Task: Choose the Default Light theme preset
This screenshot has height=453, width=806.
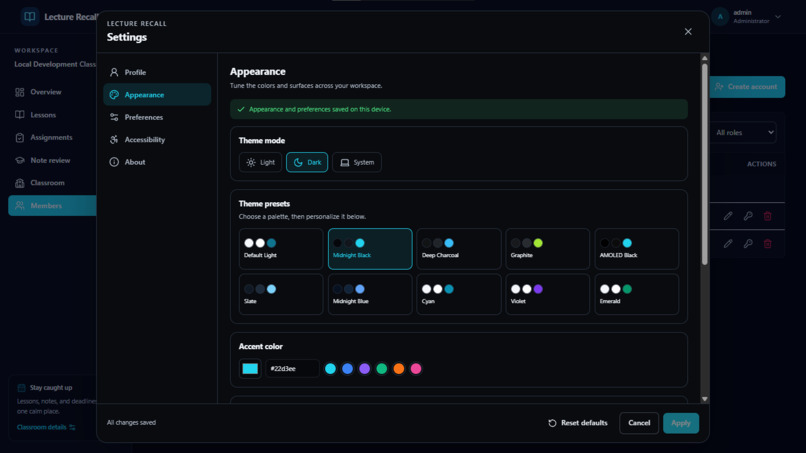Action: (281, 249)
